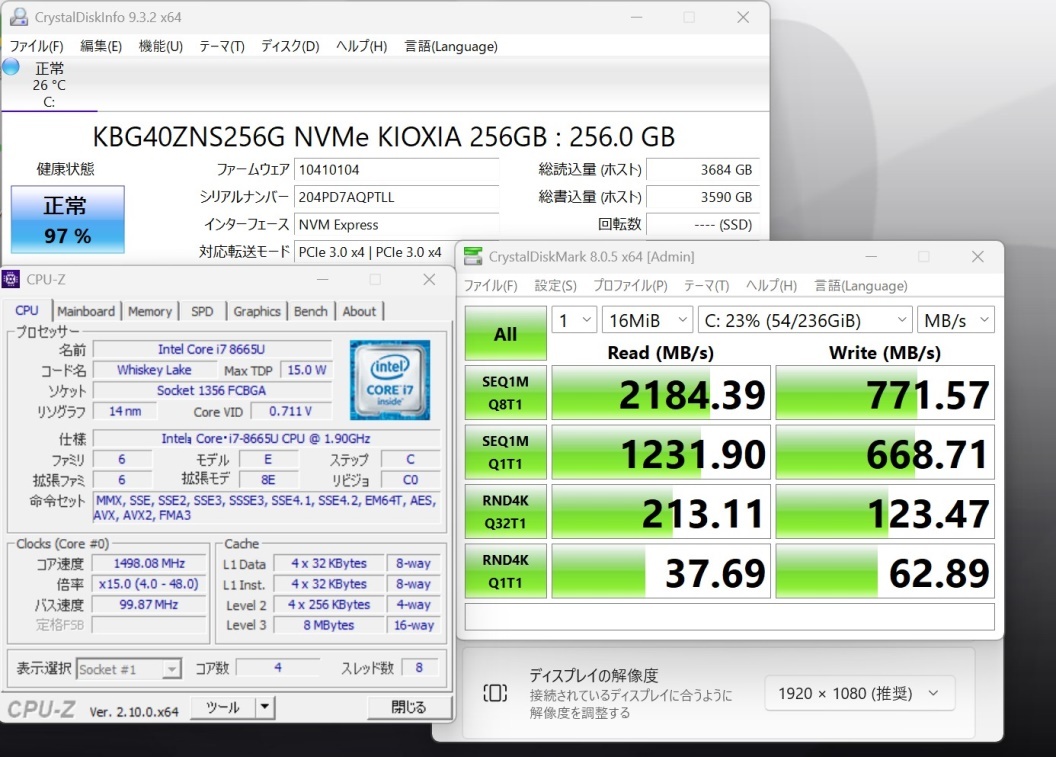Select the C: drive entry showing 26 °C

[x=49, y=85]
